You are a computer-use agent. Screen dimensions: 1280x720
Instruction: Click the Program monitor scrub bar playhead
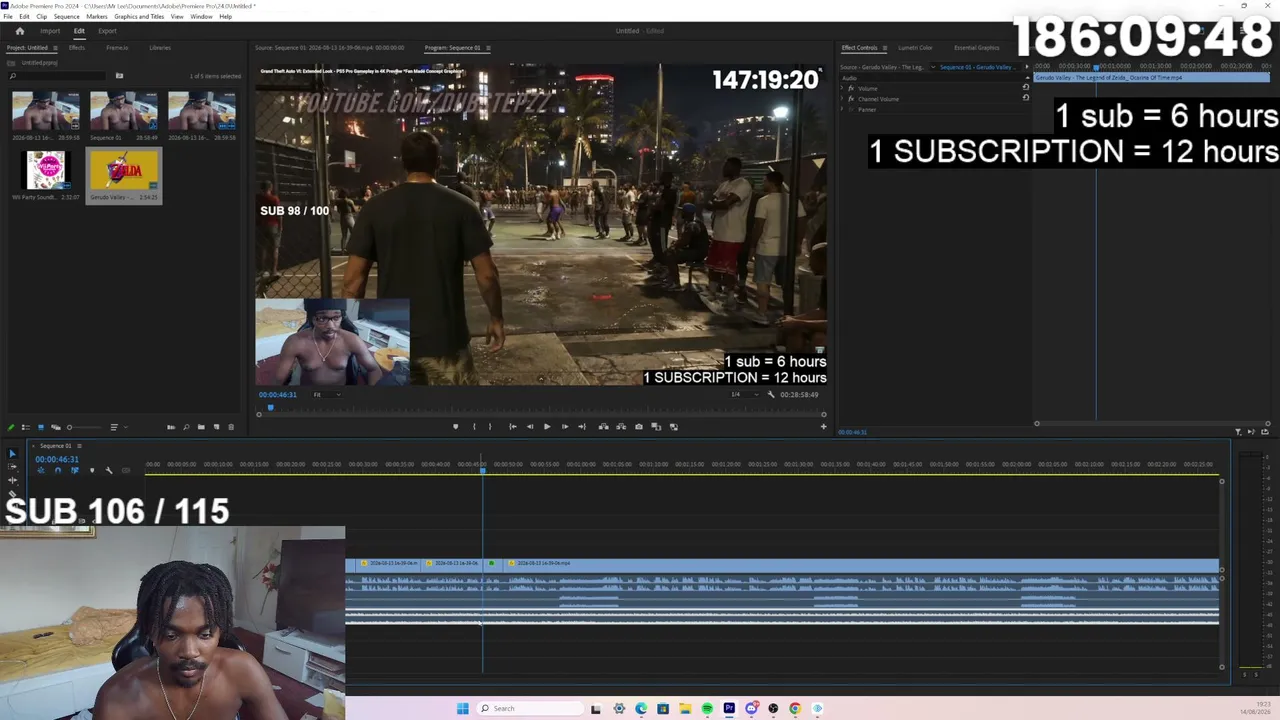point(270,408)
